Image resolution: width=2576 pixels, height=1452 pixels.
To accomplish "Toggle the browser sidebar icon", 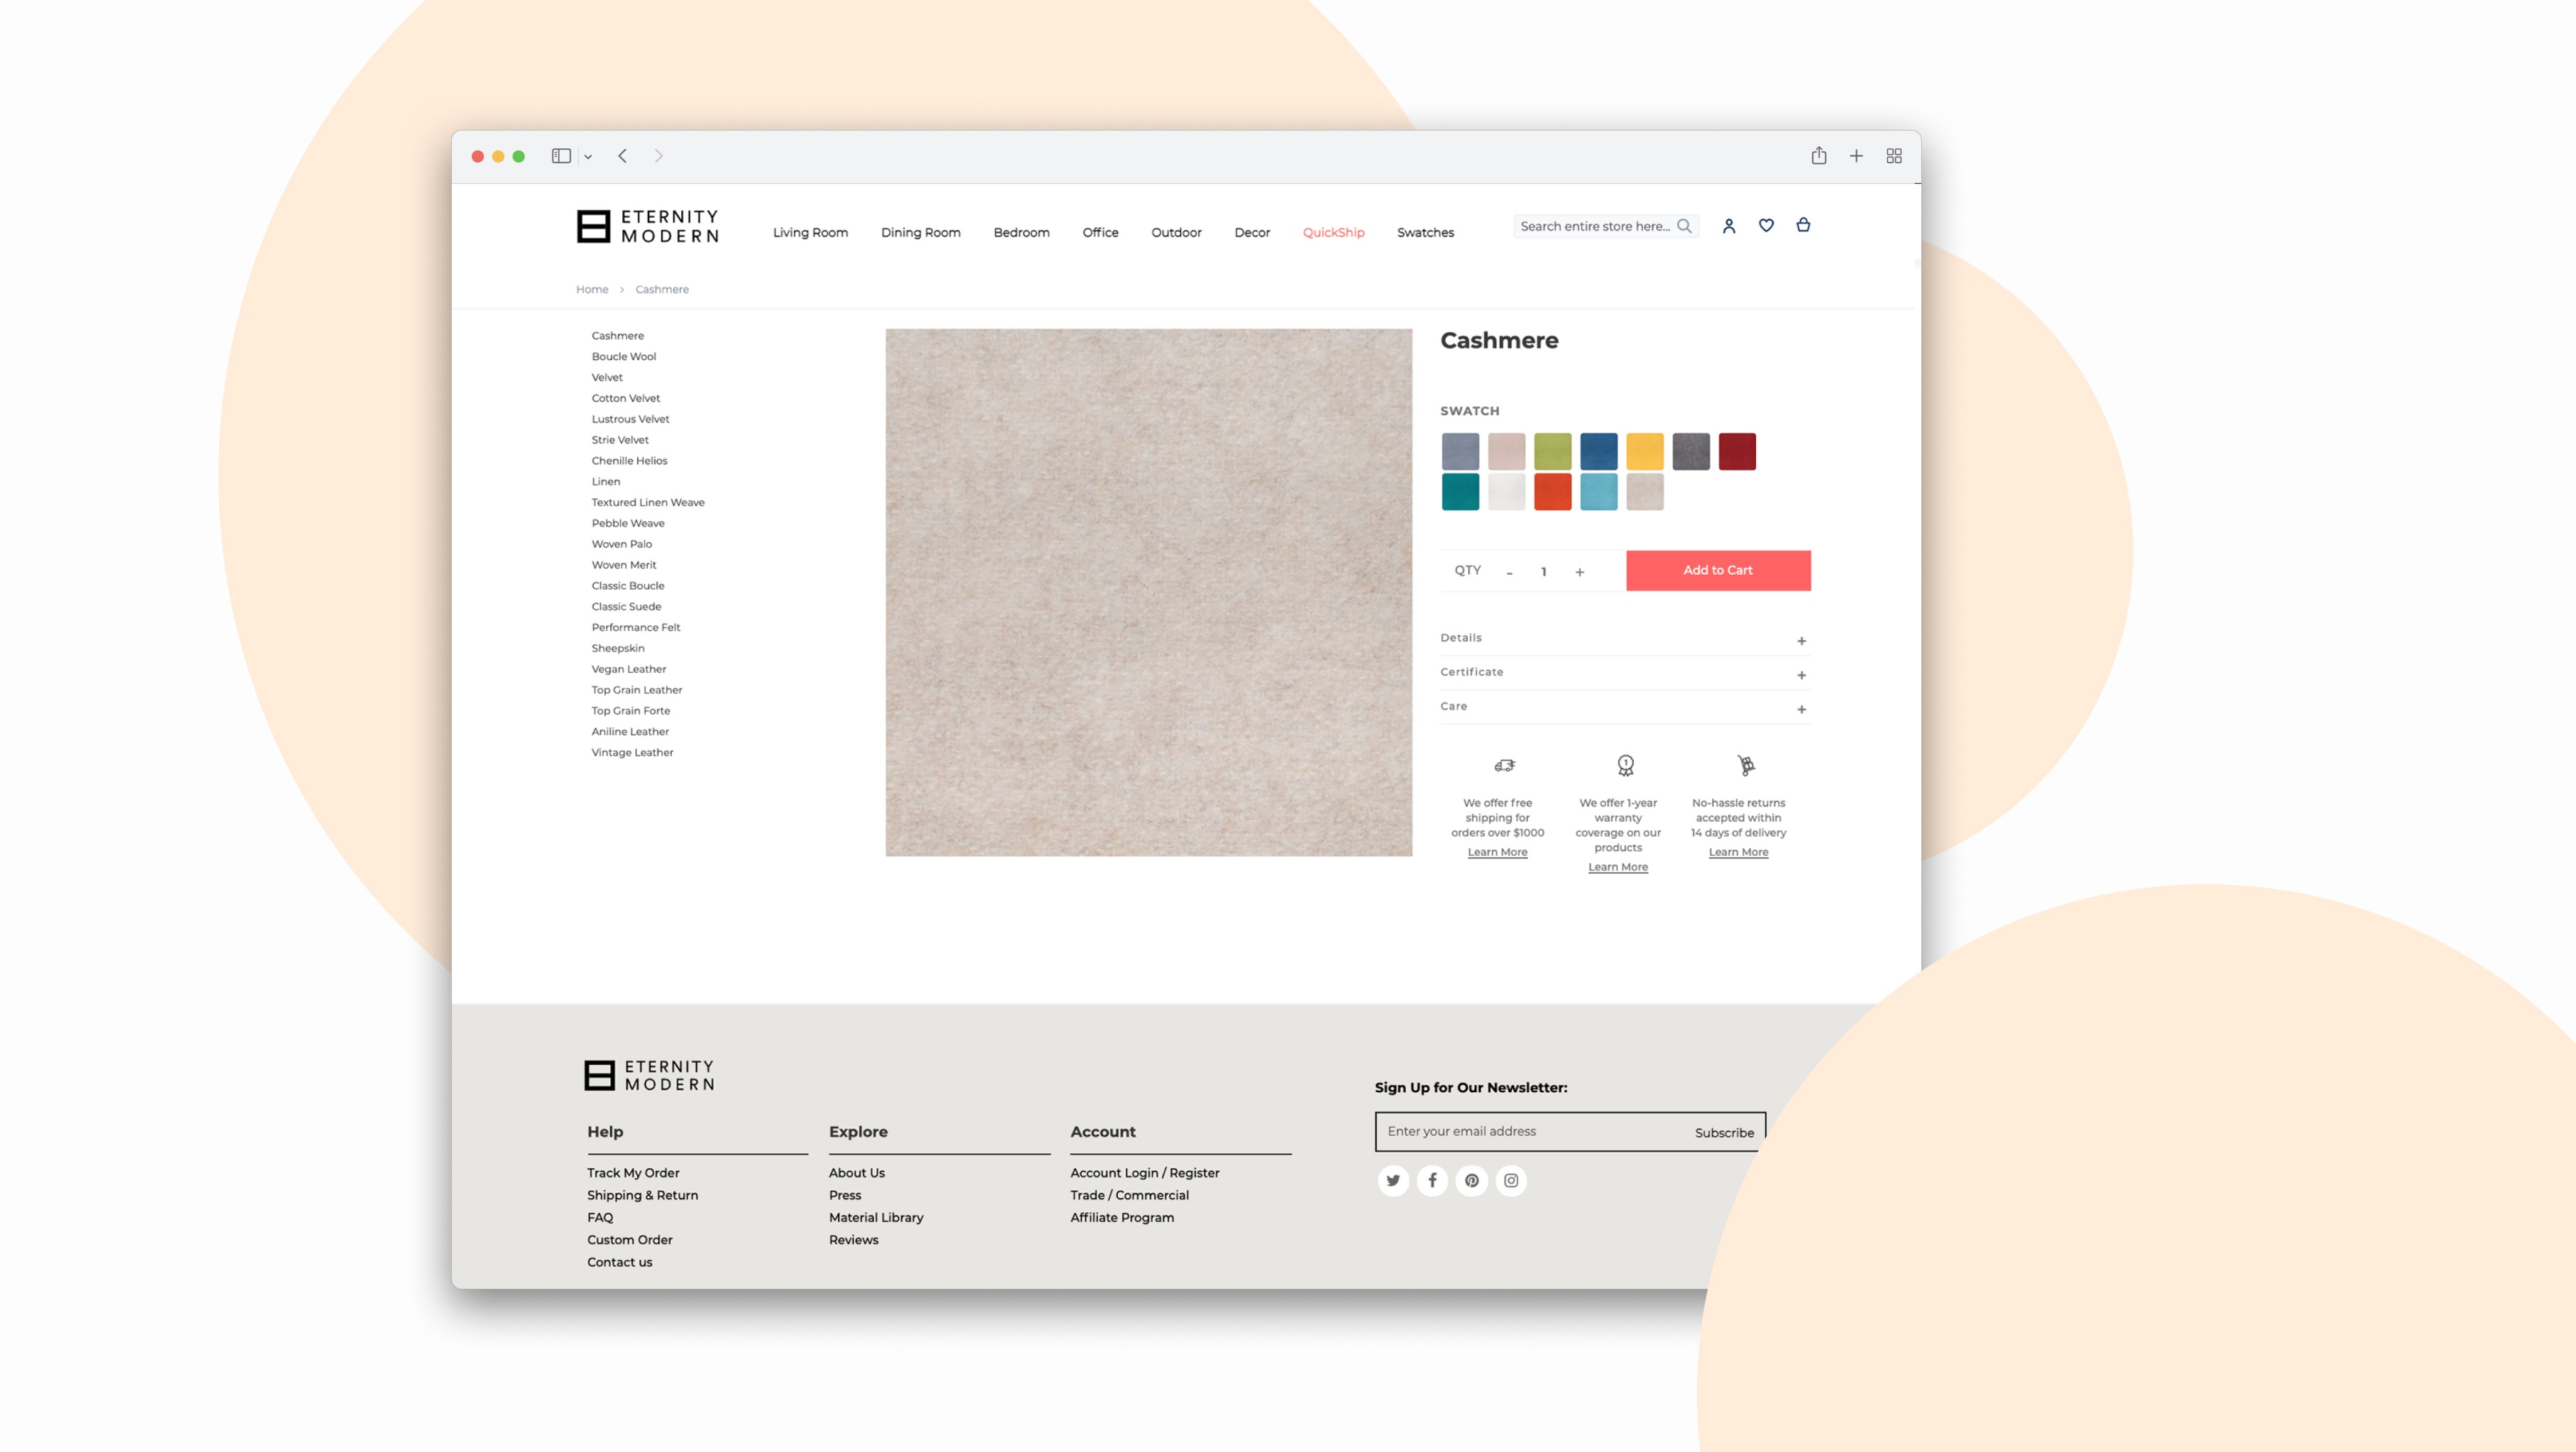I will [561, 156].
